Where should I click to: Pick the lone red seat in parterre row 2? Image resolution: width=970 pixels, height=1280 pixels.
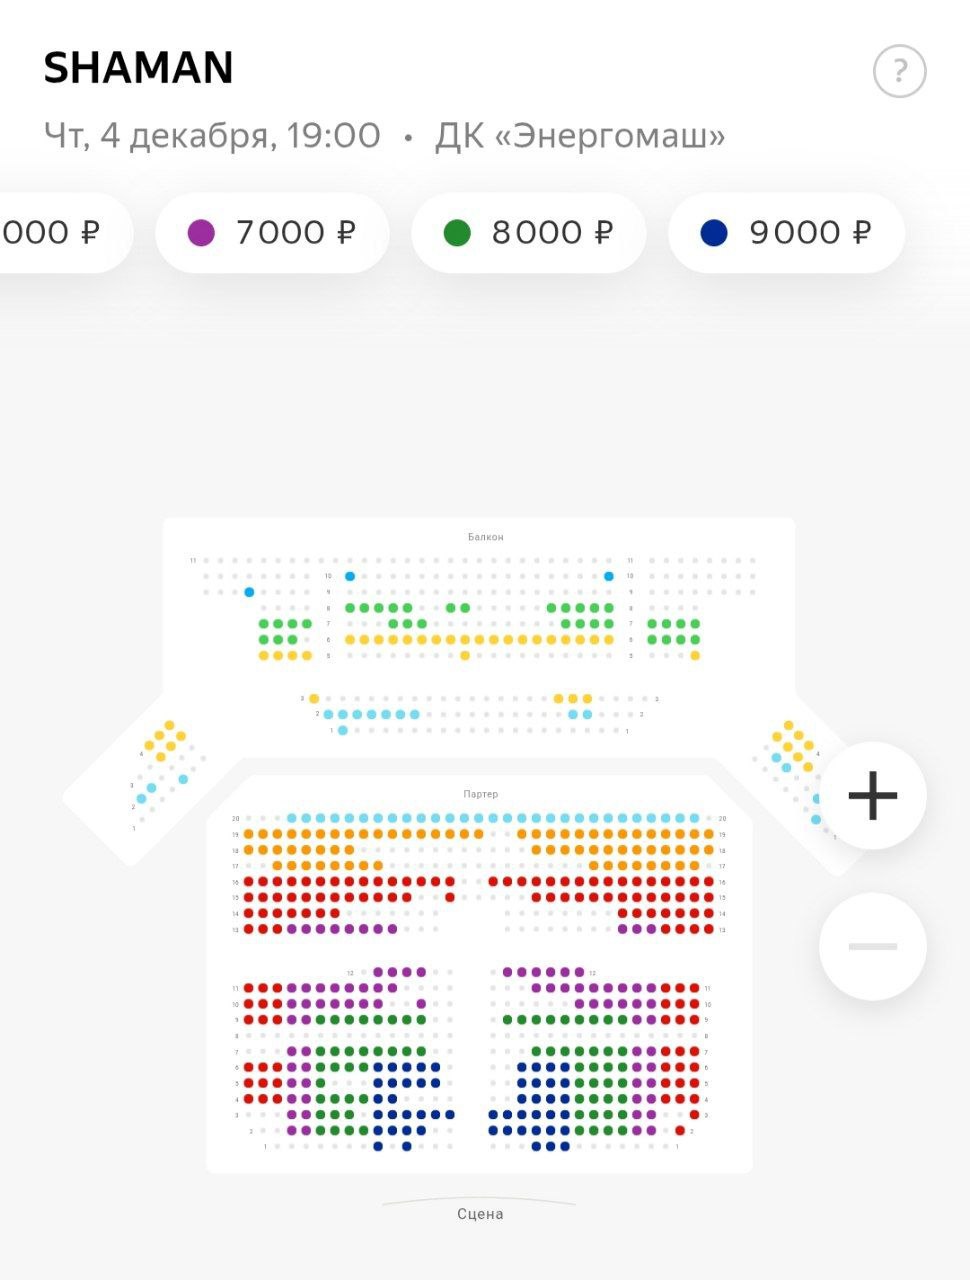[x=680, y=1131]
